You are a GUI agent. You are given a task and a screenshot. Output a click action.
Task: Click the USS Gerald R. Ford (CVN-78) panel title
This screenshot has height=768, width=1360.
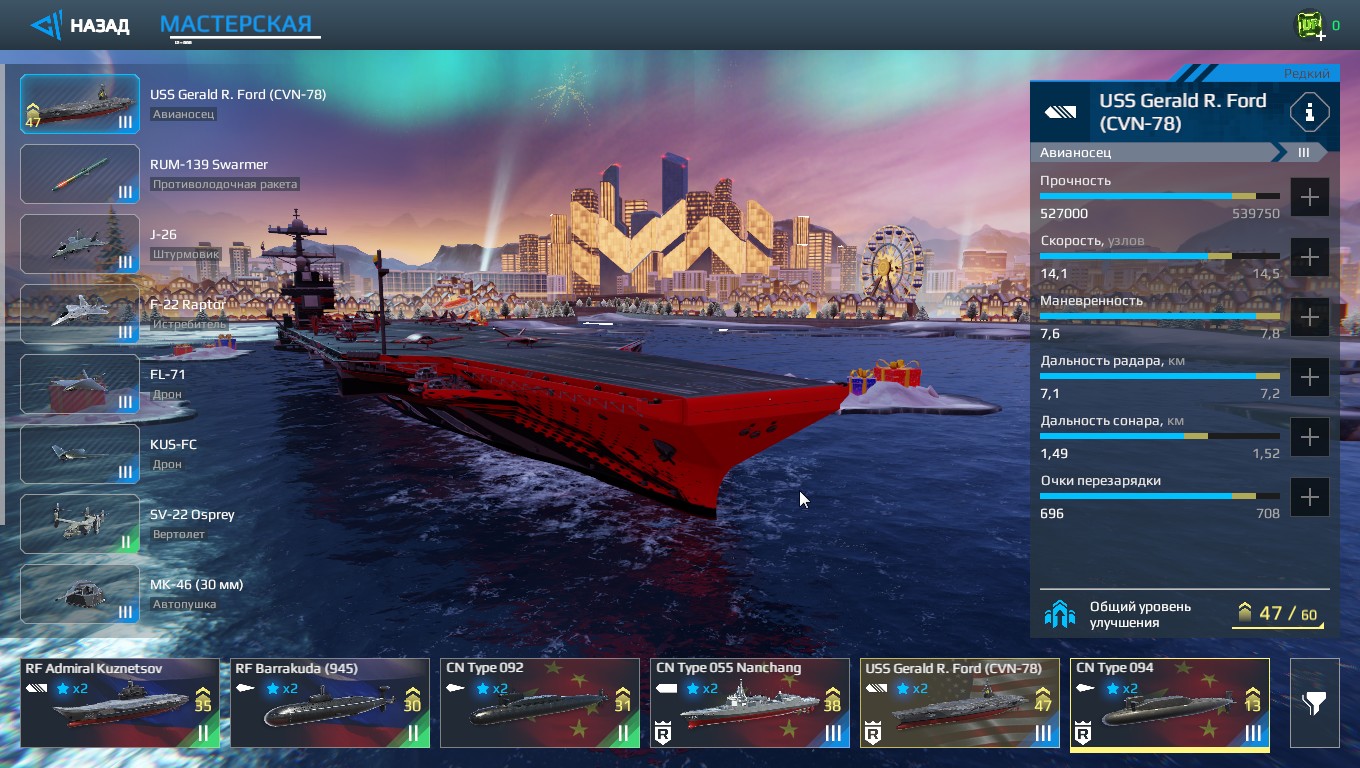tap(1183, 112)
